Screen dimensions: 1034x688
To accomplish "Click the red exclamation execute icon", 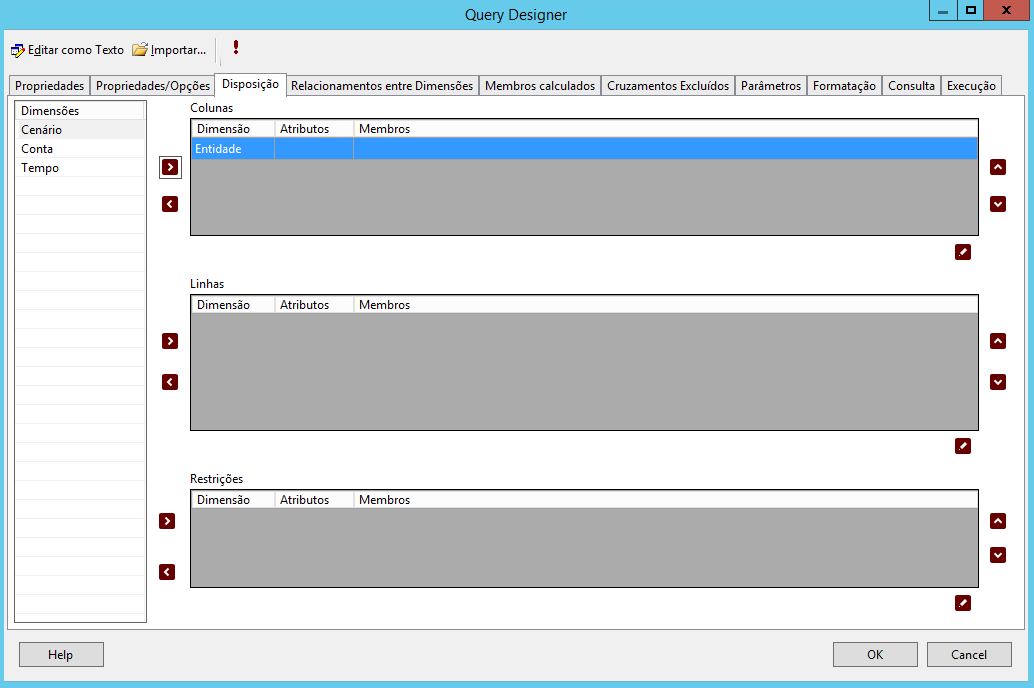I will 235,47.
